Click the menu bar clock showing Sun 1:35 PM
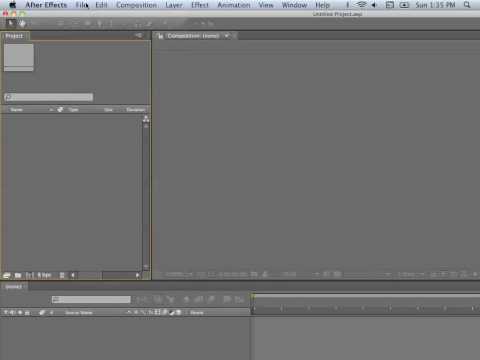480x360 pixels. pos(435,5)
